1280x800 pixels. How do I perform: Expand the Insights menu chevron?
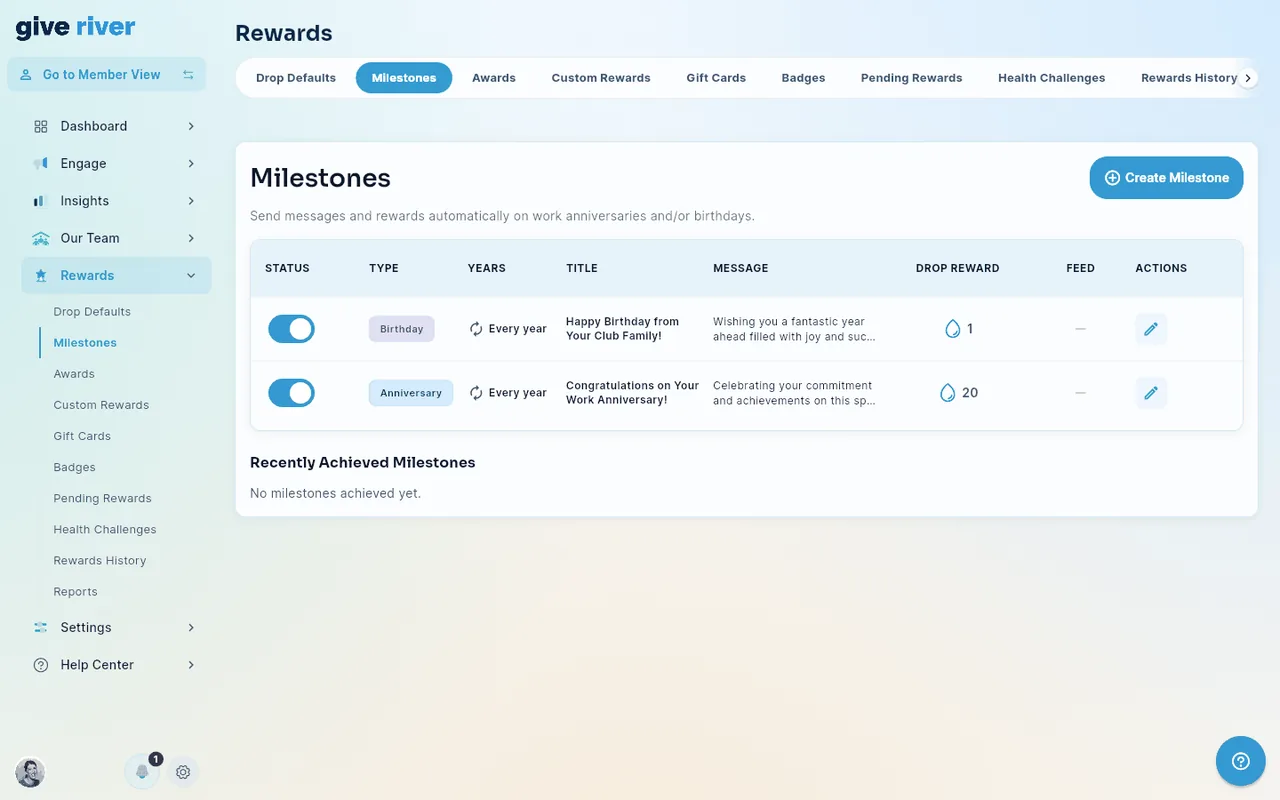coord(191,201)
